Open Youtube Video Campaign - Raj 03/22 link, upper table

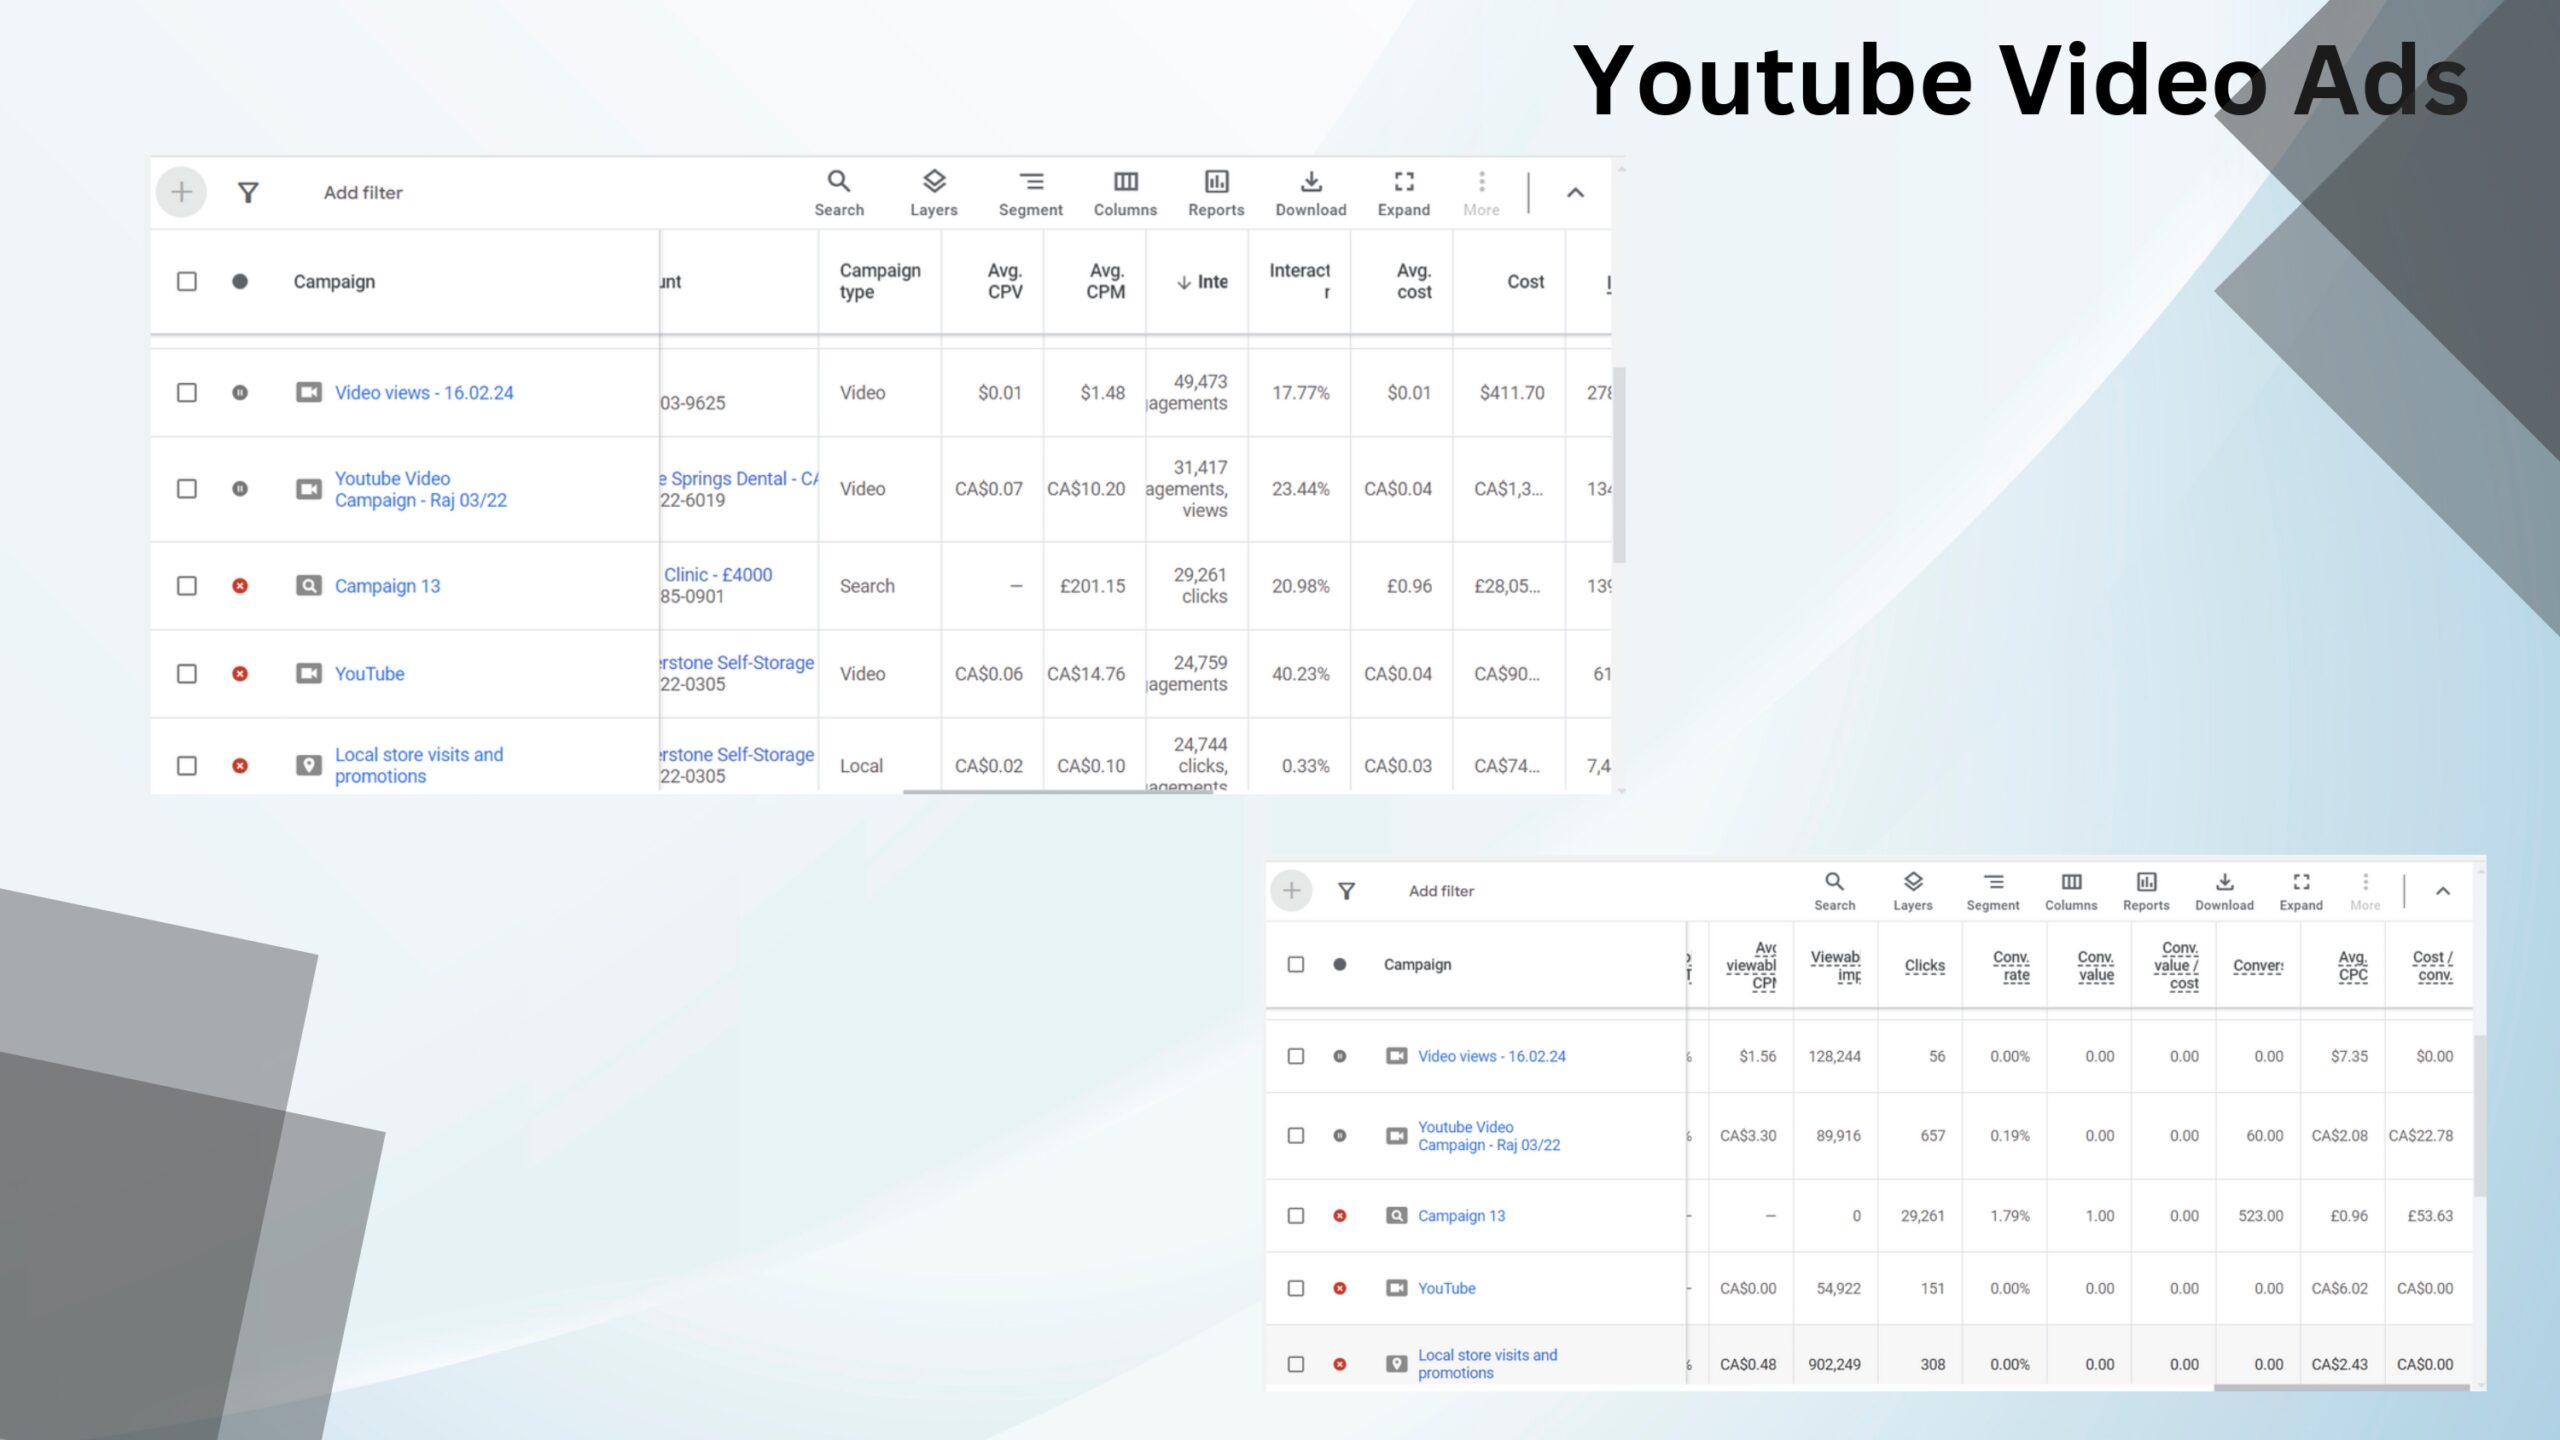pos(421,489)
